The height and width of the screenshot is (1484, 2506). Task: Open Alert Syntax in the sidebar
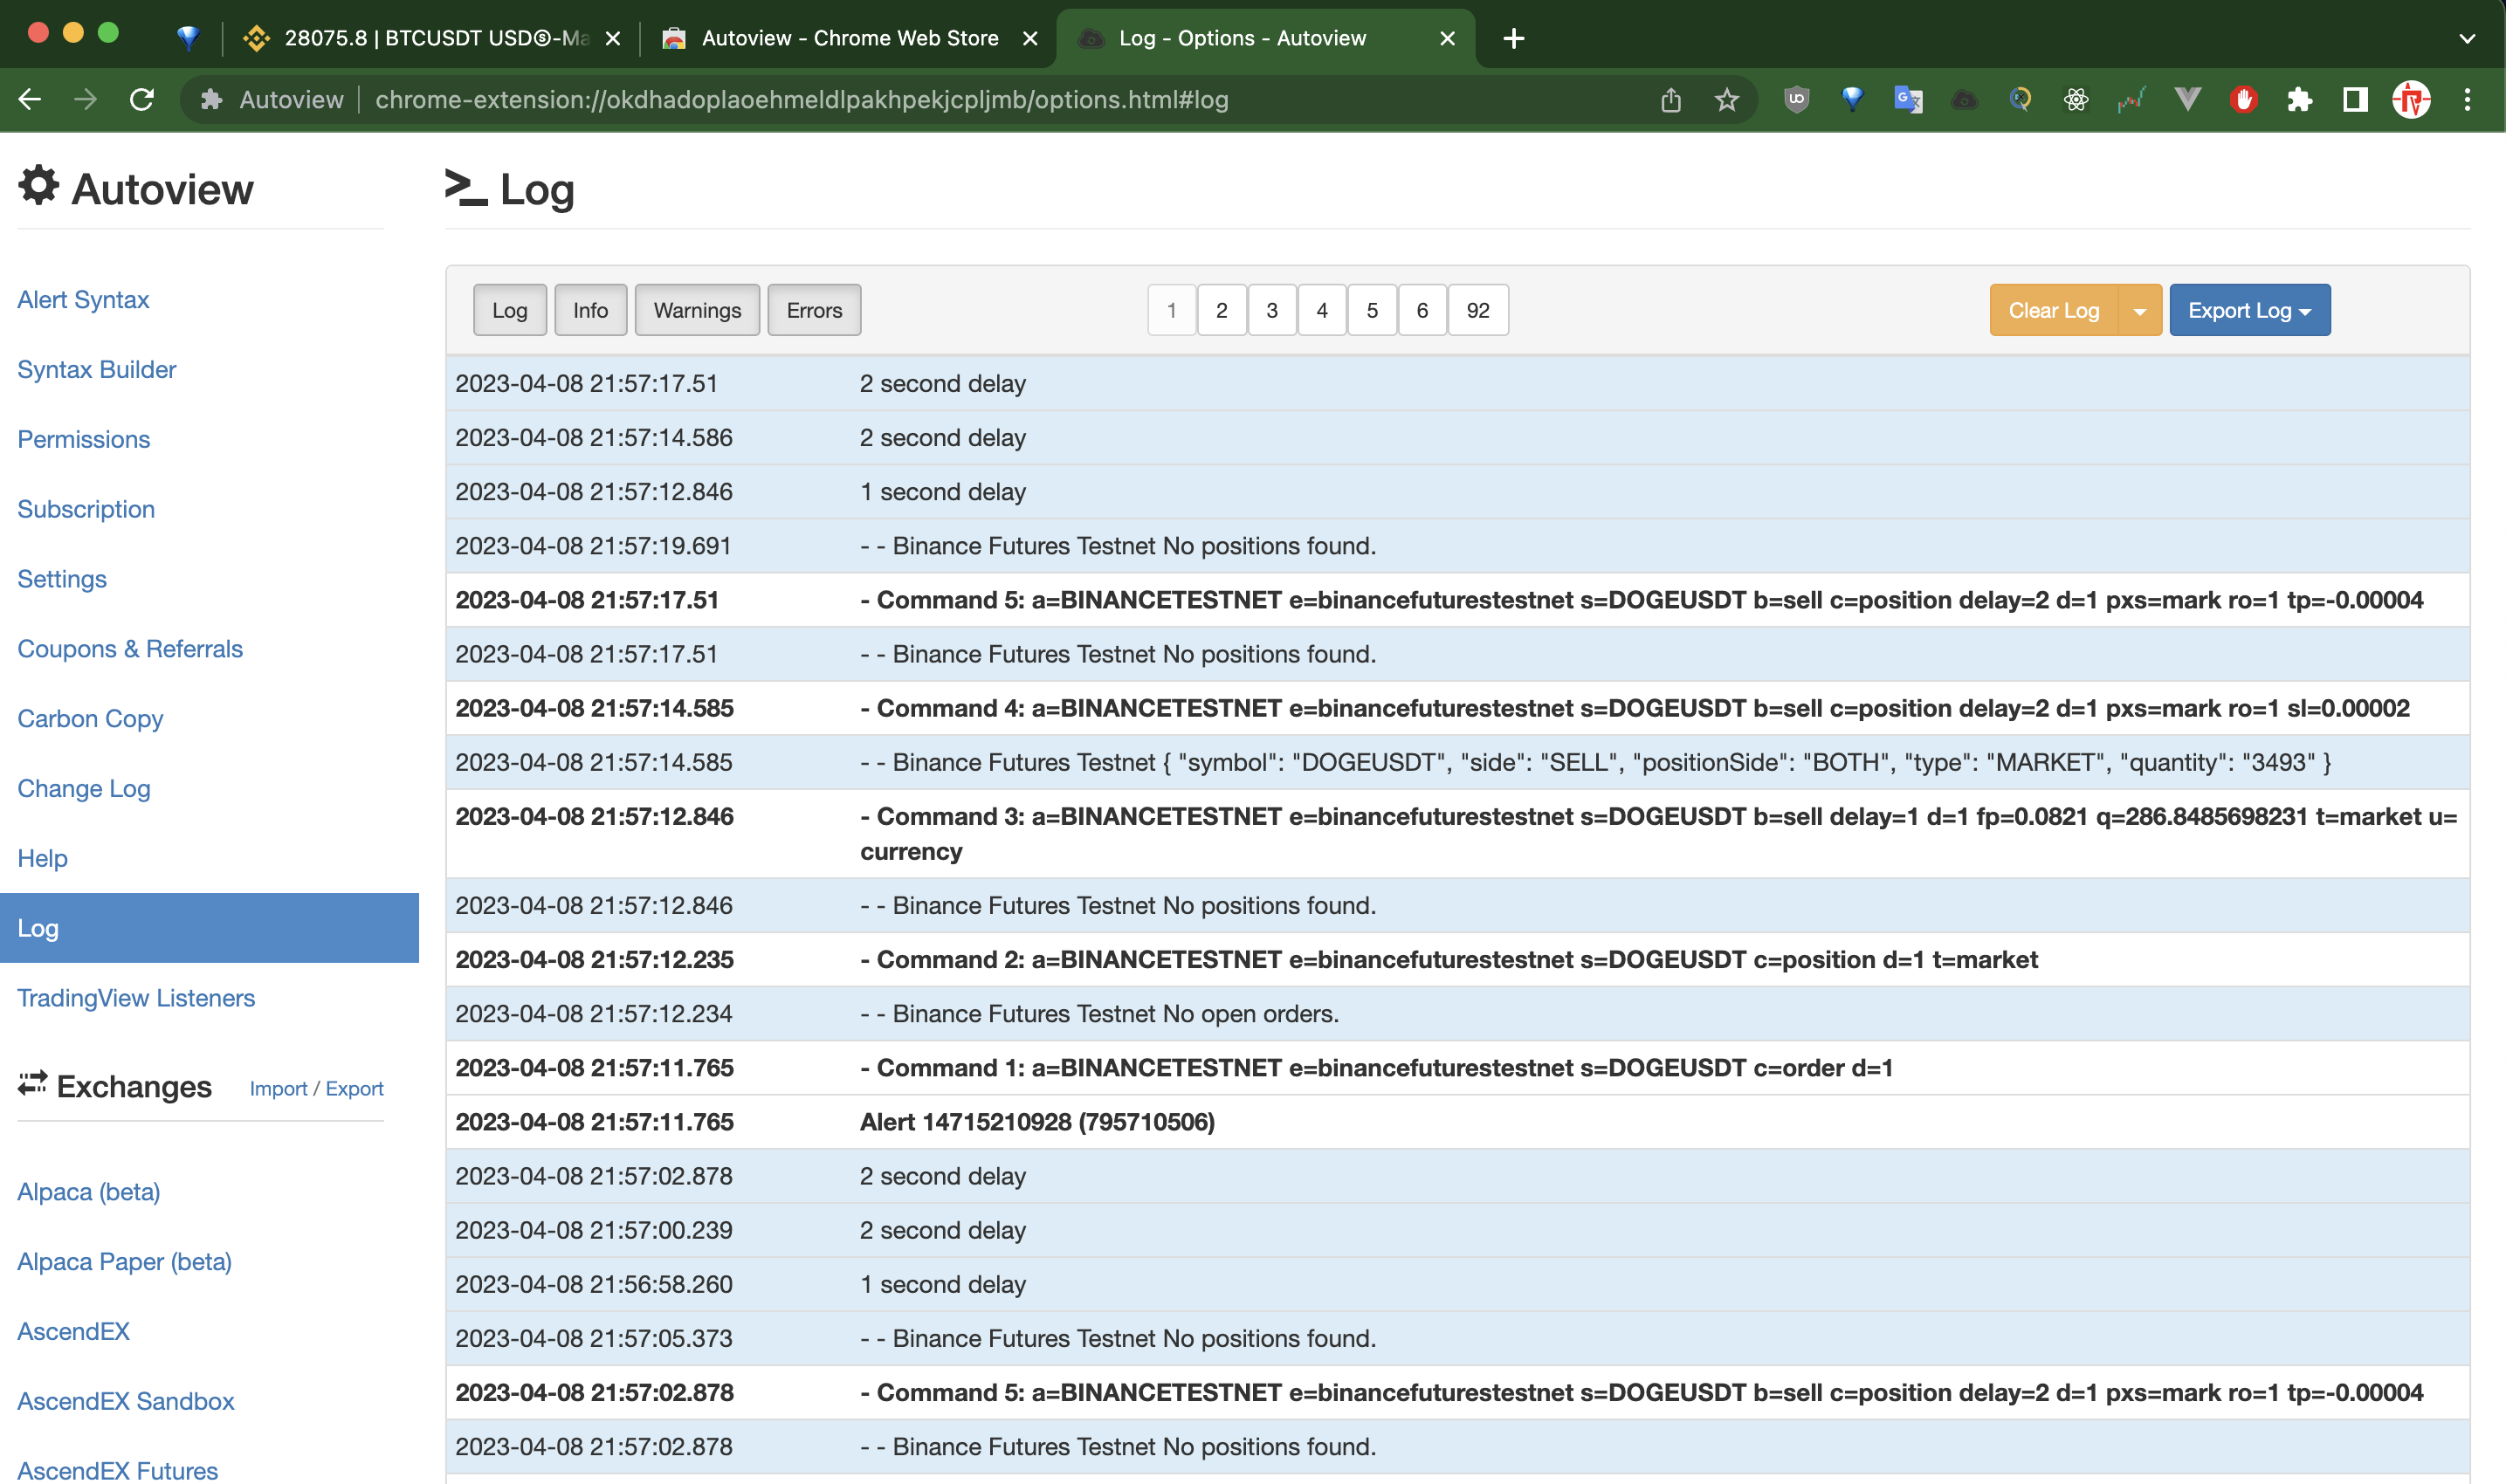point(83,299)
